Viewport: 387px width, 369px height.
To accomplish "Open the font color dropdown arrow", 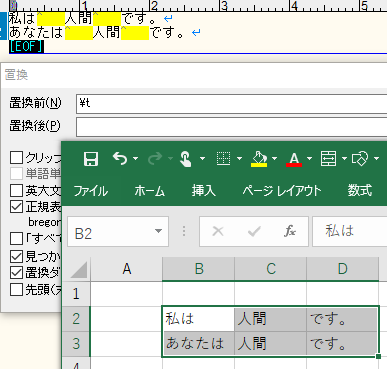I will pos(309,159).
